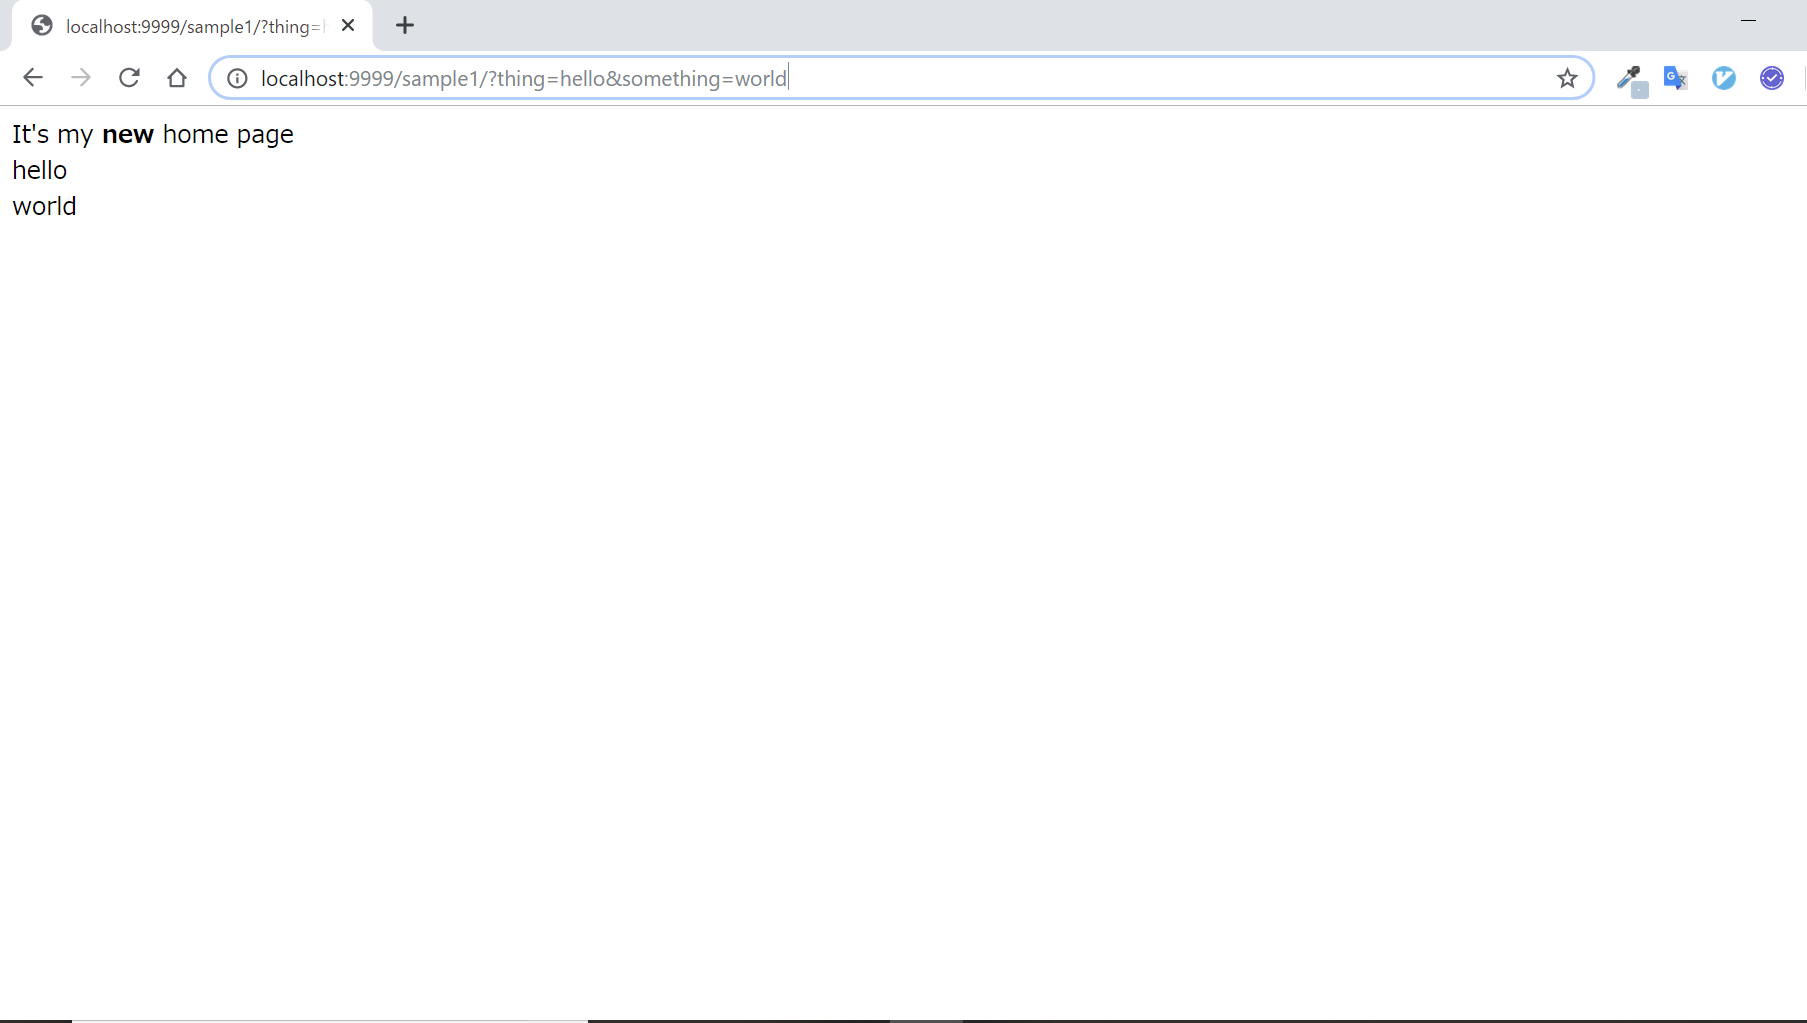Navigate back to the previous page
Image resolution: width=1807 pixels, height=1023 pixels.
click(33, 77)
